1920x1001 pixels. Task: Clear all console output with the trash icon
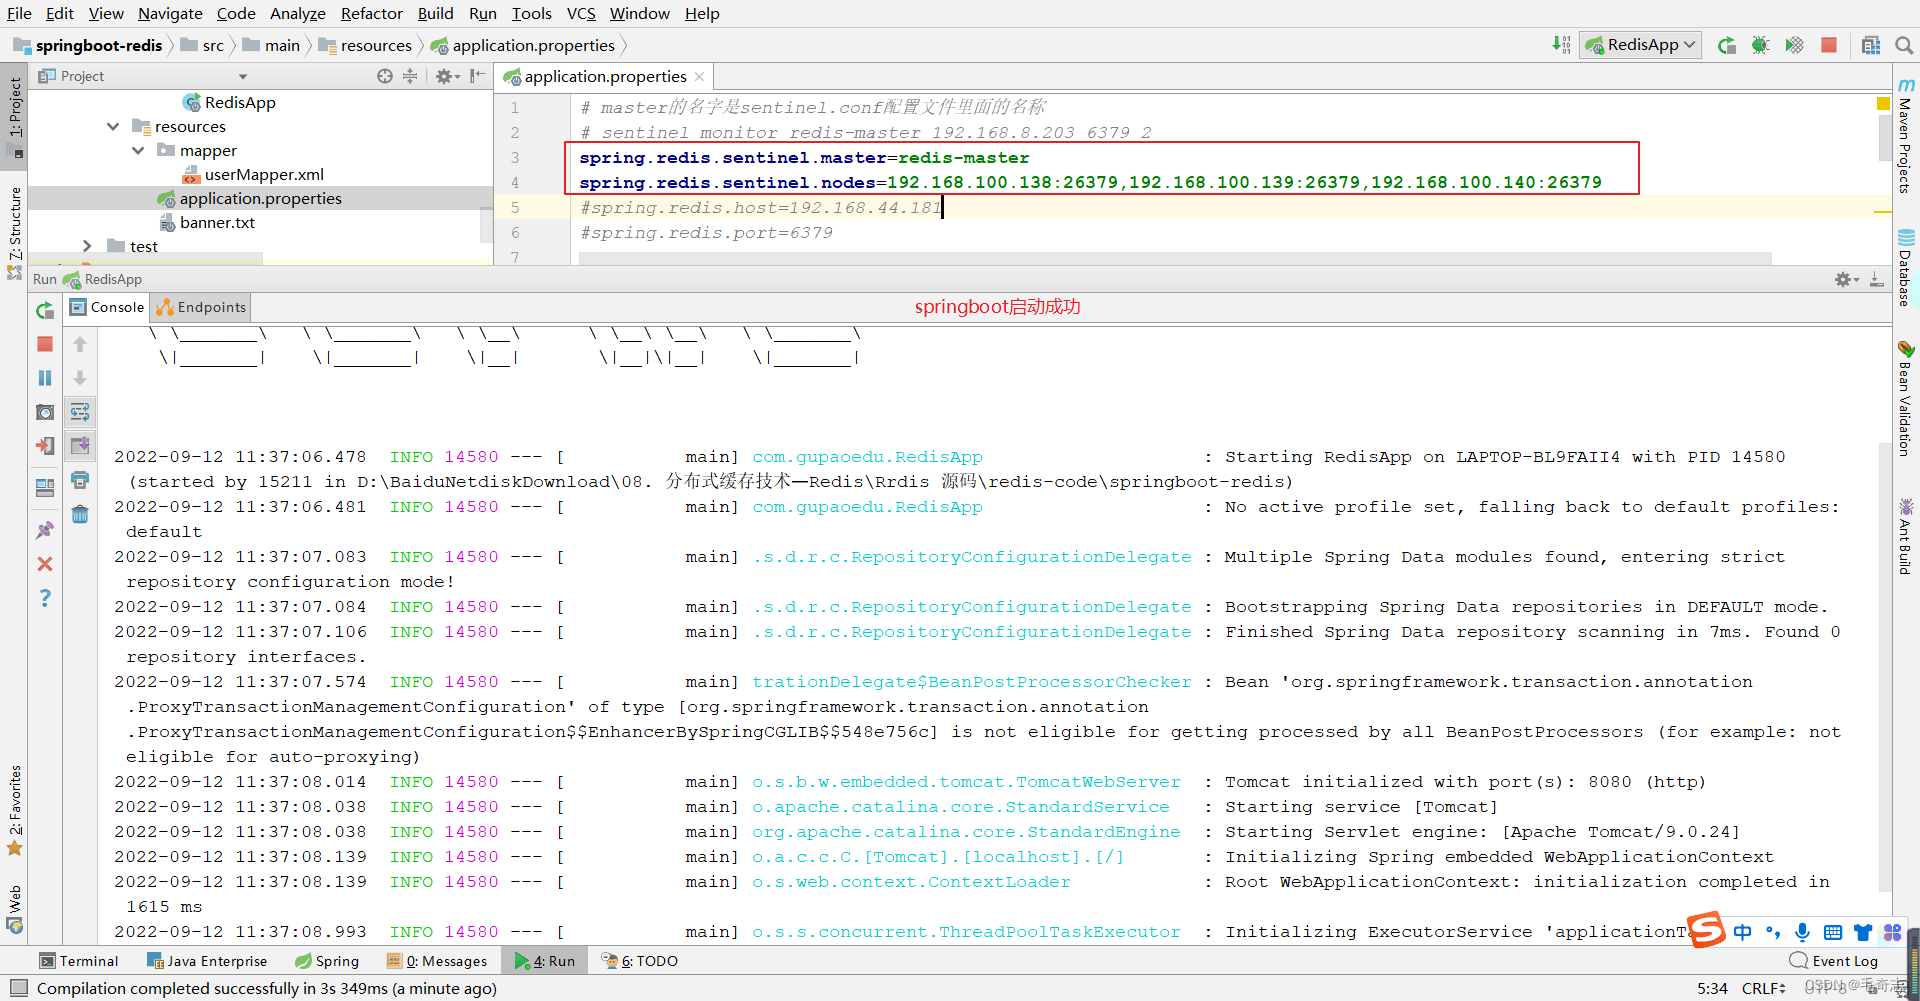[x=80, y=514]
